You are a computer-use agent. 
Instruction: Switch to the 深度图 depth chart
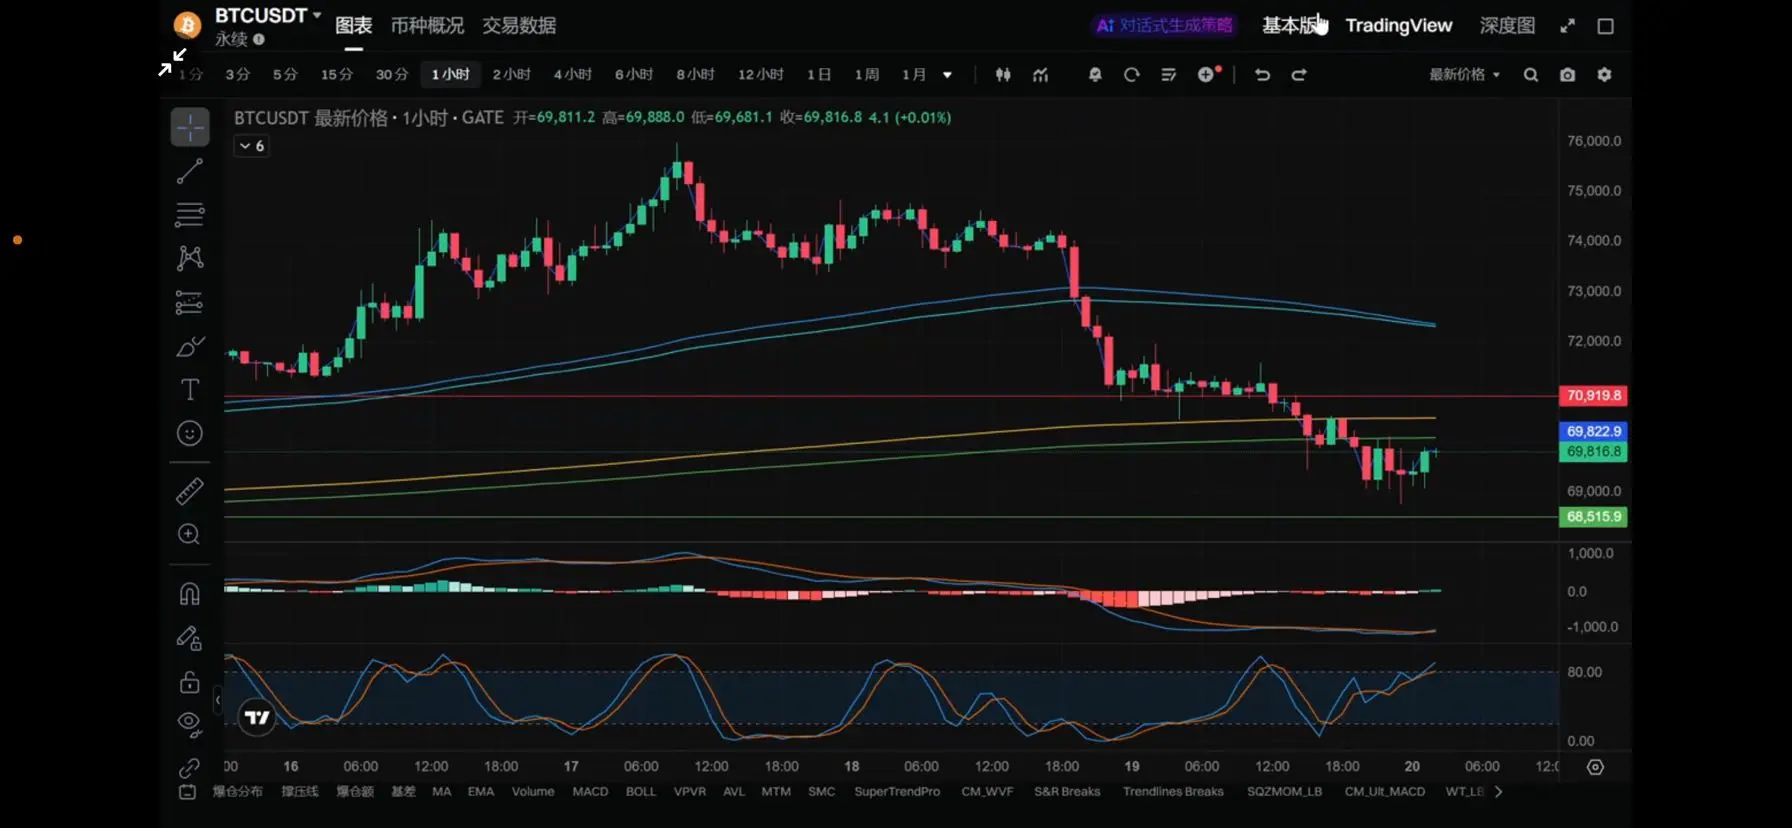tap(1507, 26)
